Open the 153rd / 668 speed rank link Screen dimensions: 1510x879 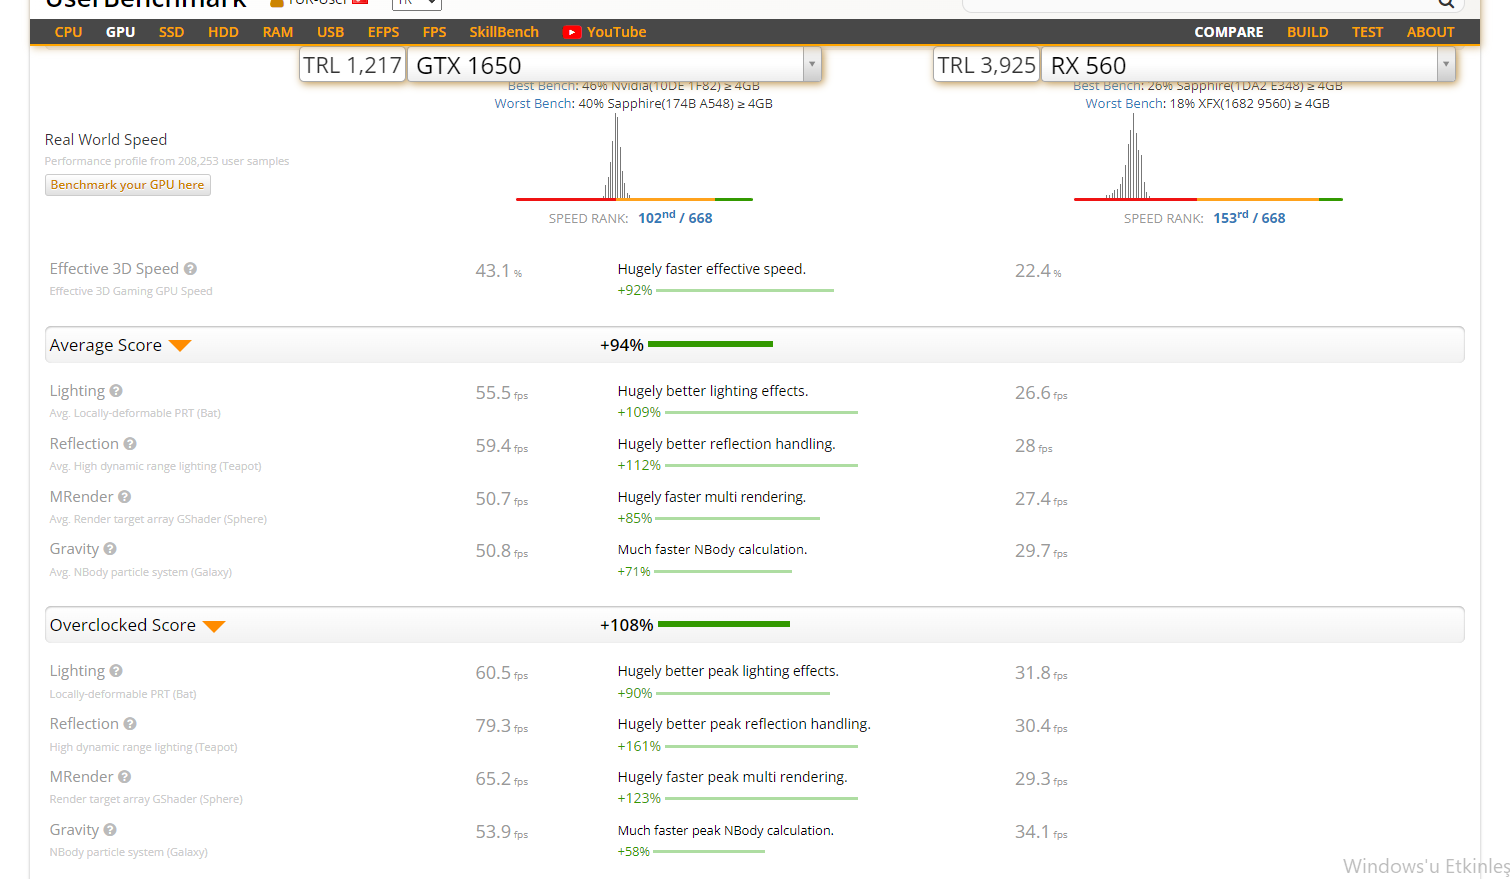click(x=1249, y=218)
